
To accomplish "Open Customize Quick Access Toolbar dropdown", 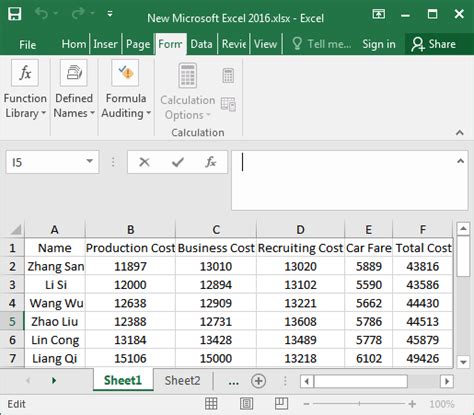I will [x=110, y=14].
